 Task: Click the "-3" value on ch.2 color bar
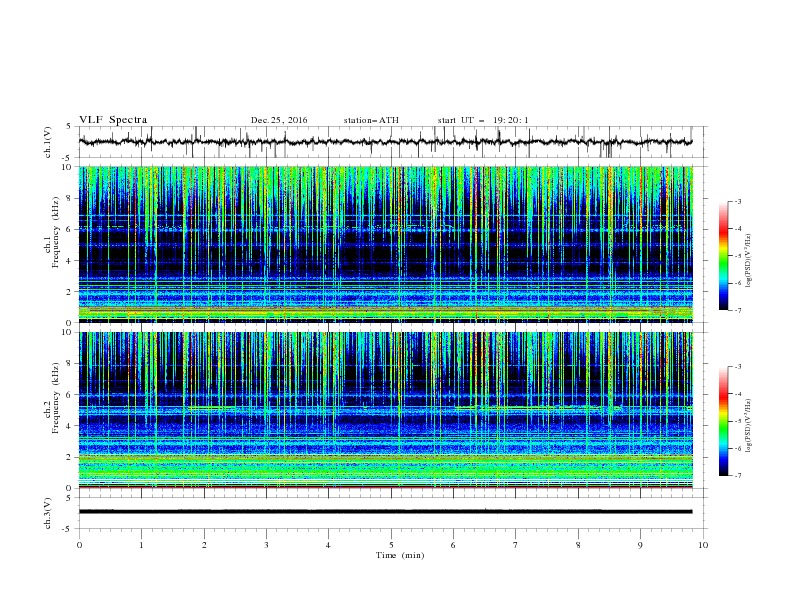click(738, 367)
